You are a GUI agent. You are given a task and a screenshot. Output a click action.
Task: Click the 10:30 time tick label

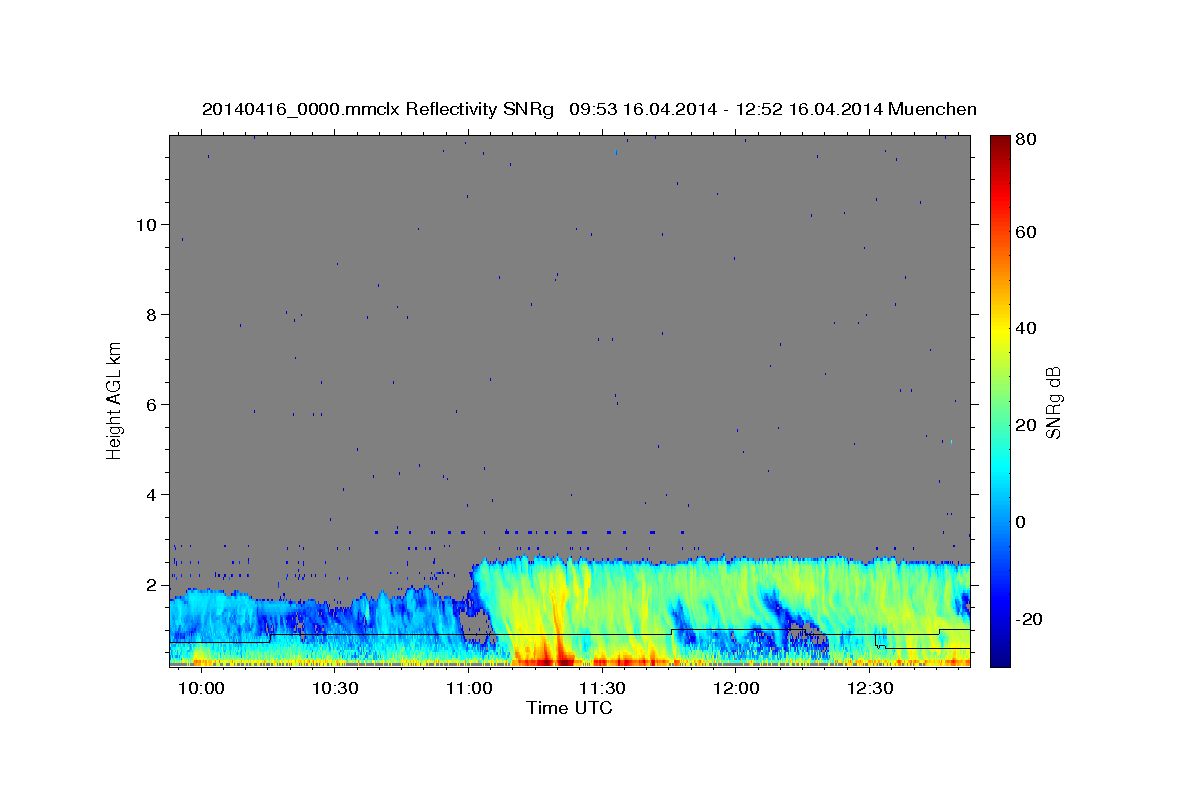[x=337, y=690]
